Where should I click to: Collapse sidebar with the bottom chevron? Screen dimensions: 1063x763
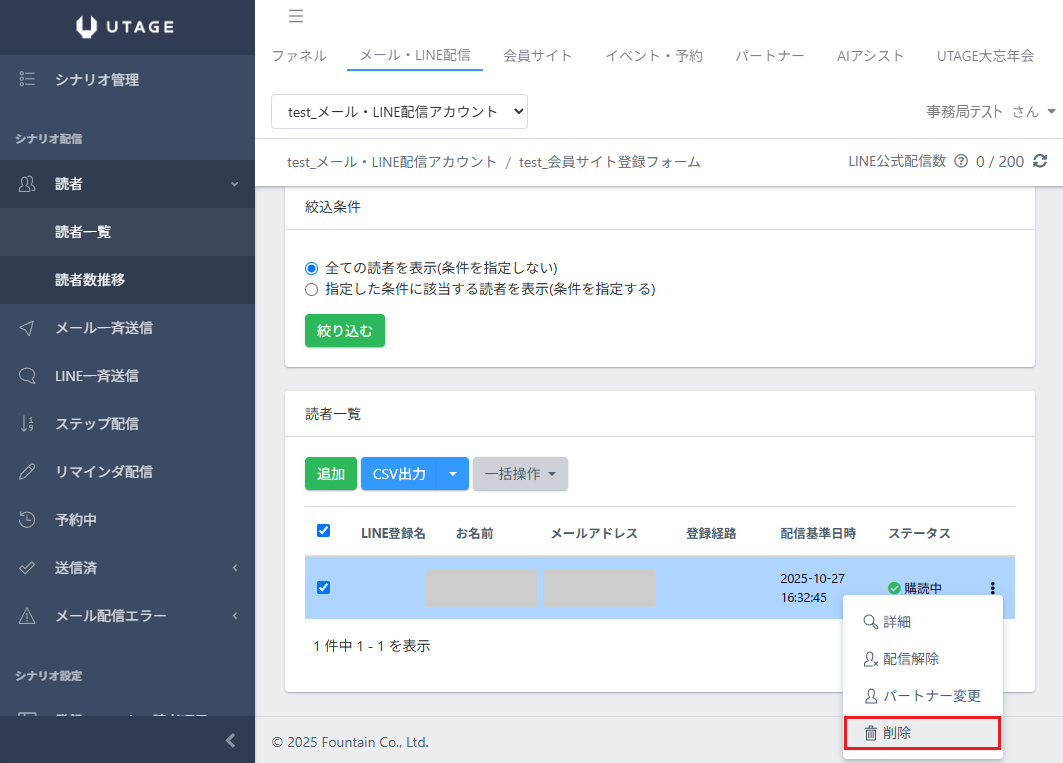click(x=230, y=741)
